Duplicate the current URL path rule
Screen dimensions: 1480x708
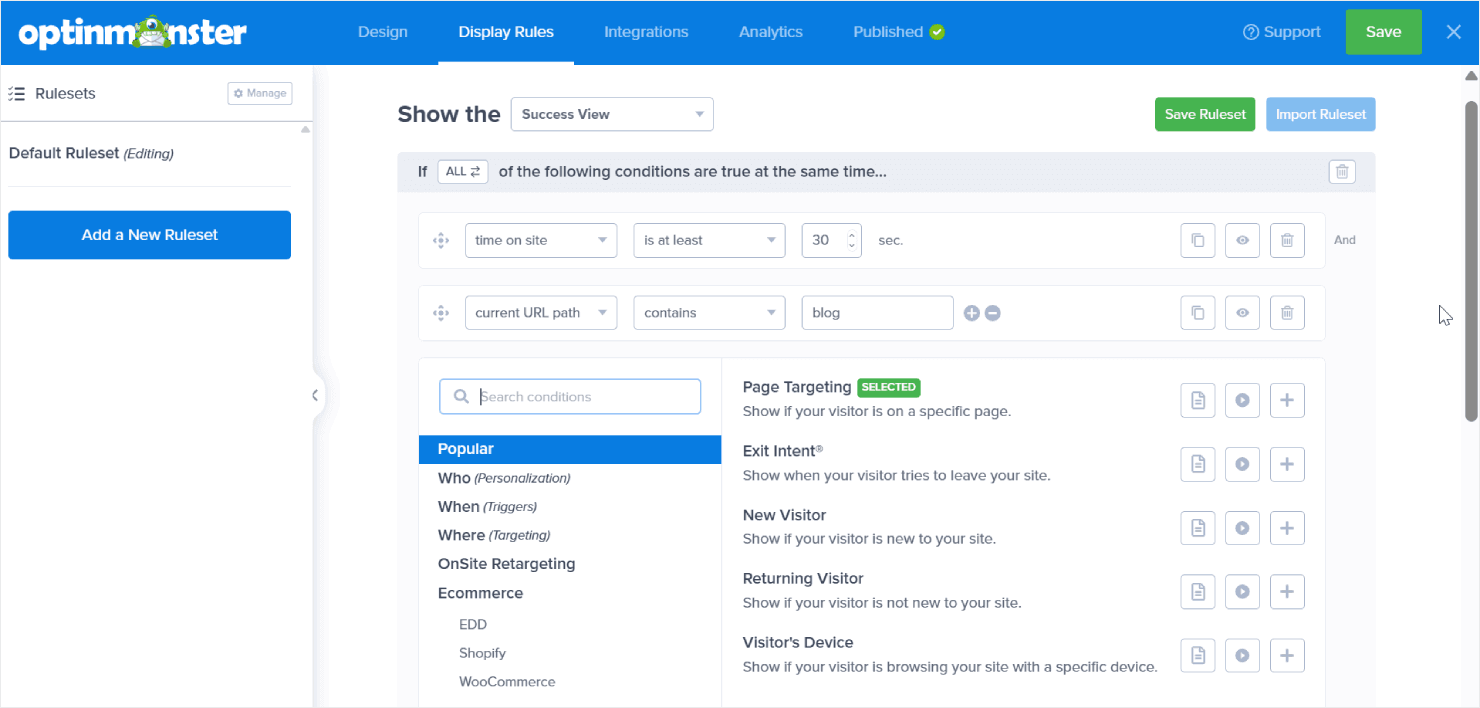[1197, 313]
